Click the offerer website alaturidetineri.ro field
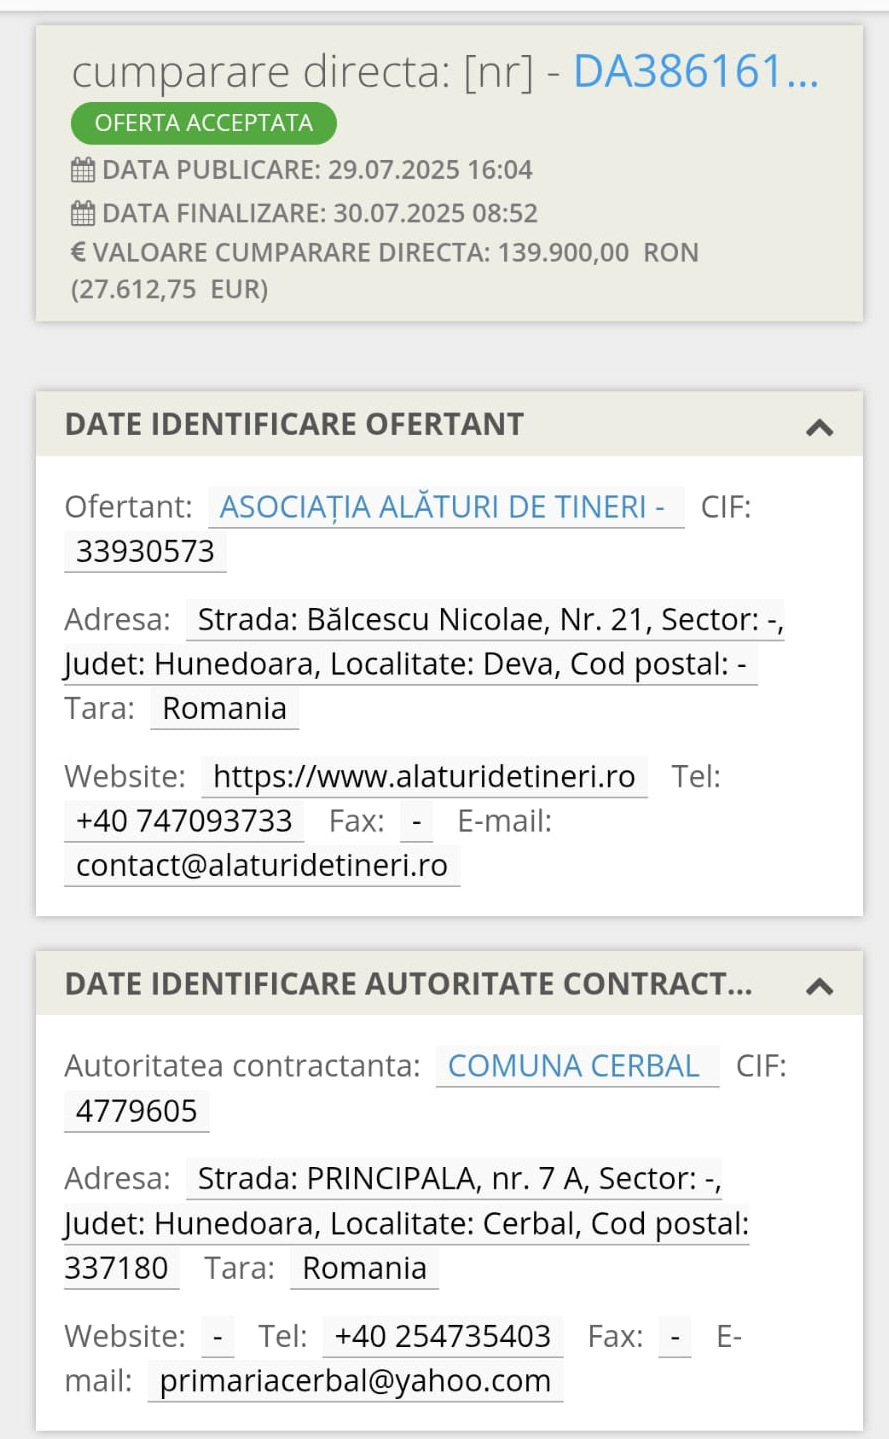 tap(424, 777)
